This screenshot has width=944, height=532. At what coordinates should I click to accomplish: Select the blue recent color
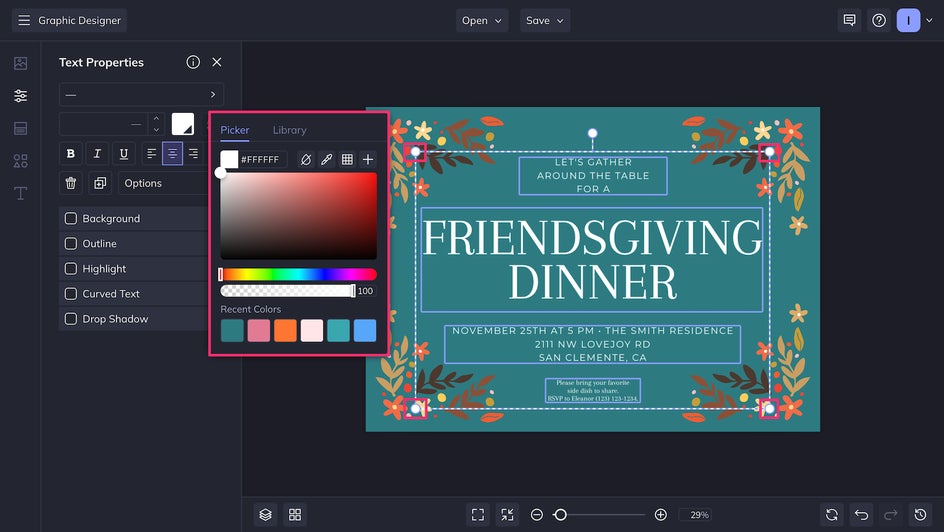tap(365, 330)
